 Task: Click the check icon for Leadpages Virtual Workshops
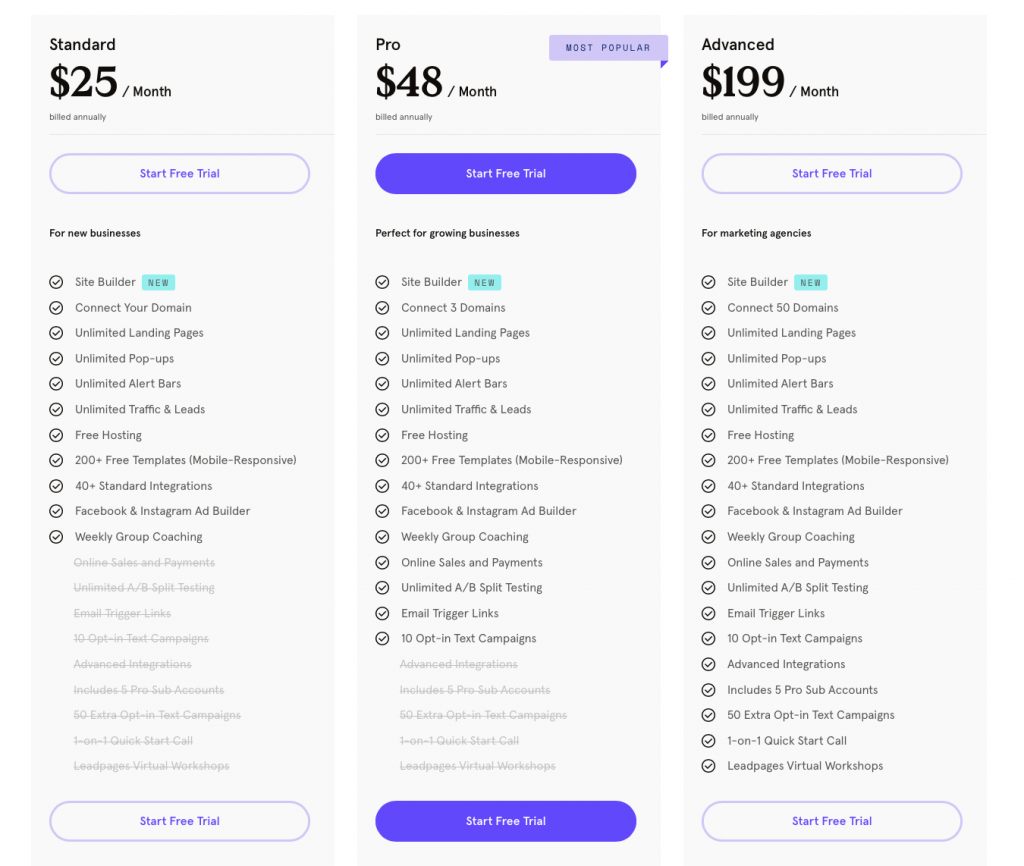coord(708,766)
